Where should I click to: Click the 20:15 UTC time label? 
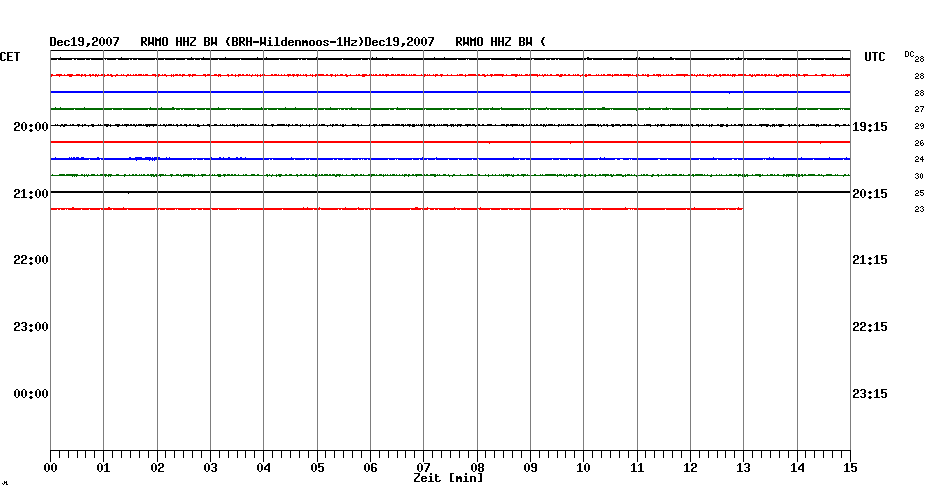click(x=870, y=194)
